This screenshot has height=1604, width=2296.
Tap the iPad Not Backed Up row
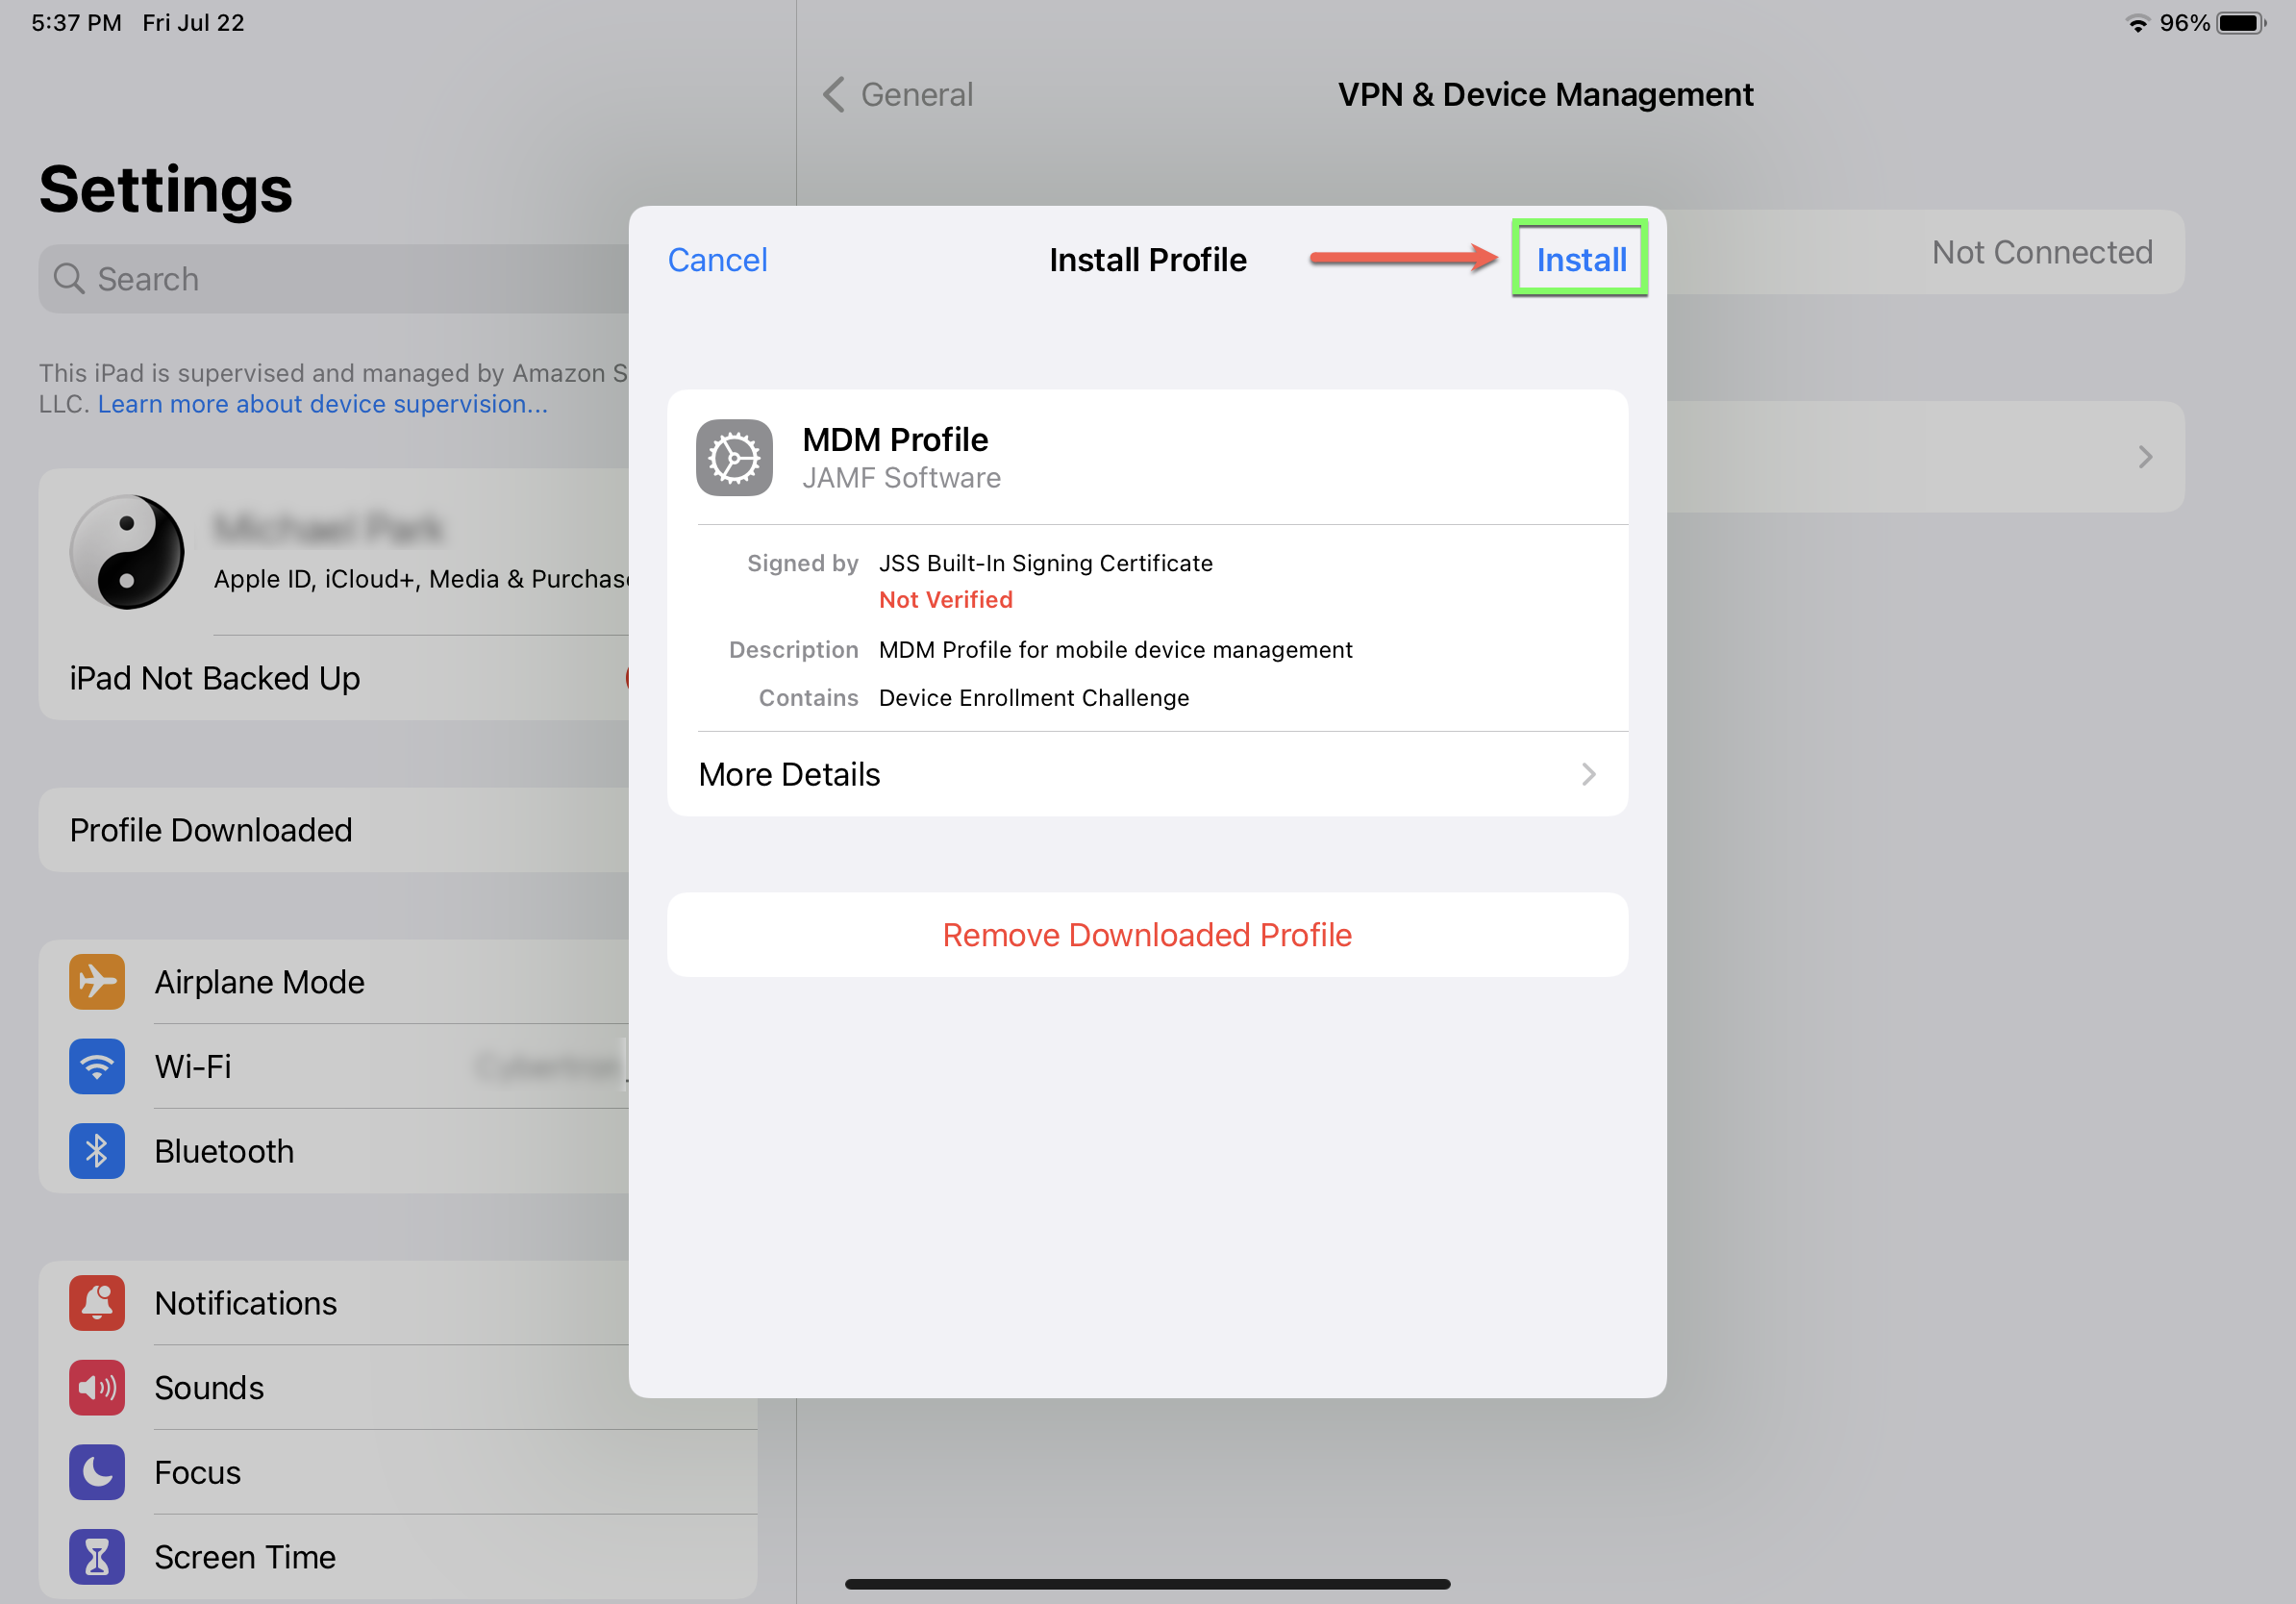pos(334,678)
